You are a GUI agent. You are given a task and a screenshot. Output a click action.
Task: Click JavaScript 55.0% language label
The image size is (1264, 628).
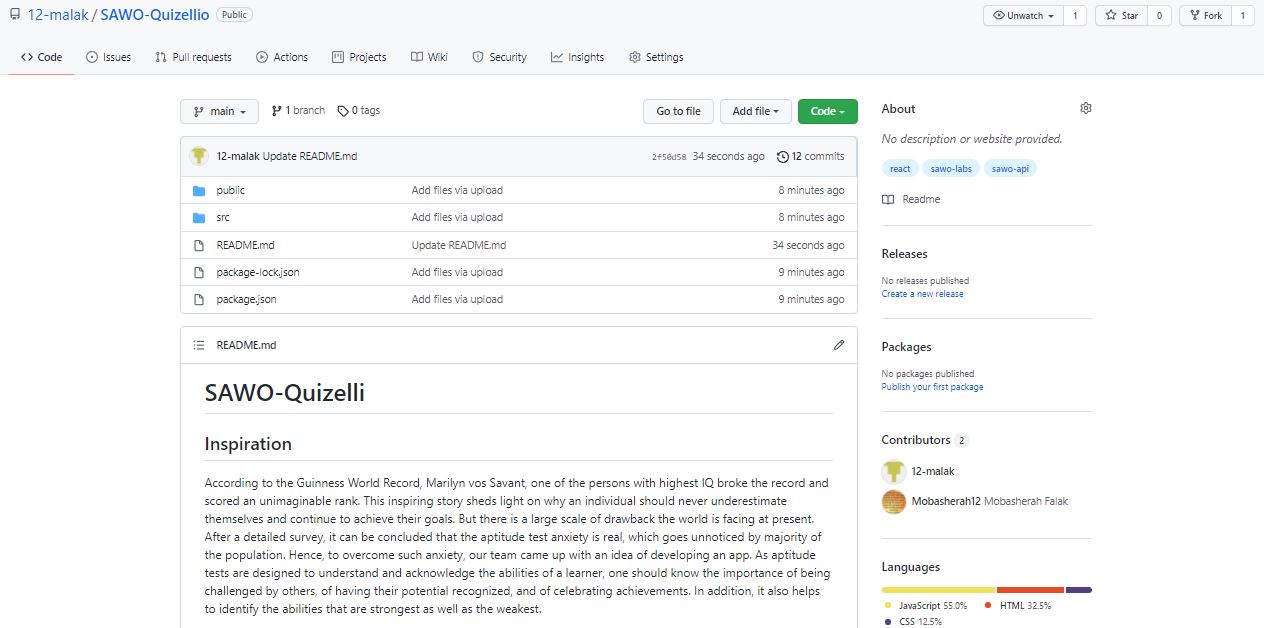click(x=925, y=606)
